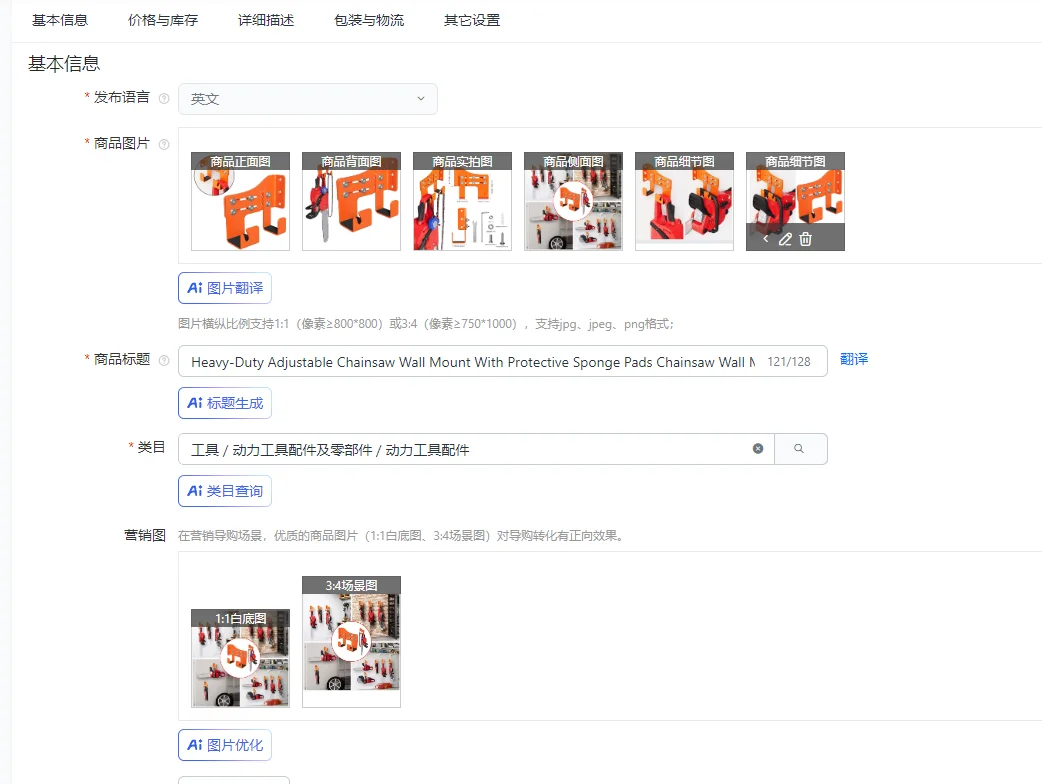Screen dimensions: 1042x784
Task: Open the 详细描述 tab
Action: 266,21
